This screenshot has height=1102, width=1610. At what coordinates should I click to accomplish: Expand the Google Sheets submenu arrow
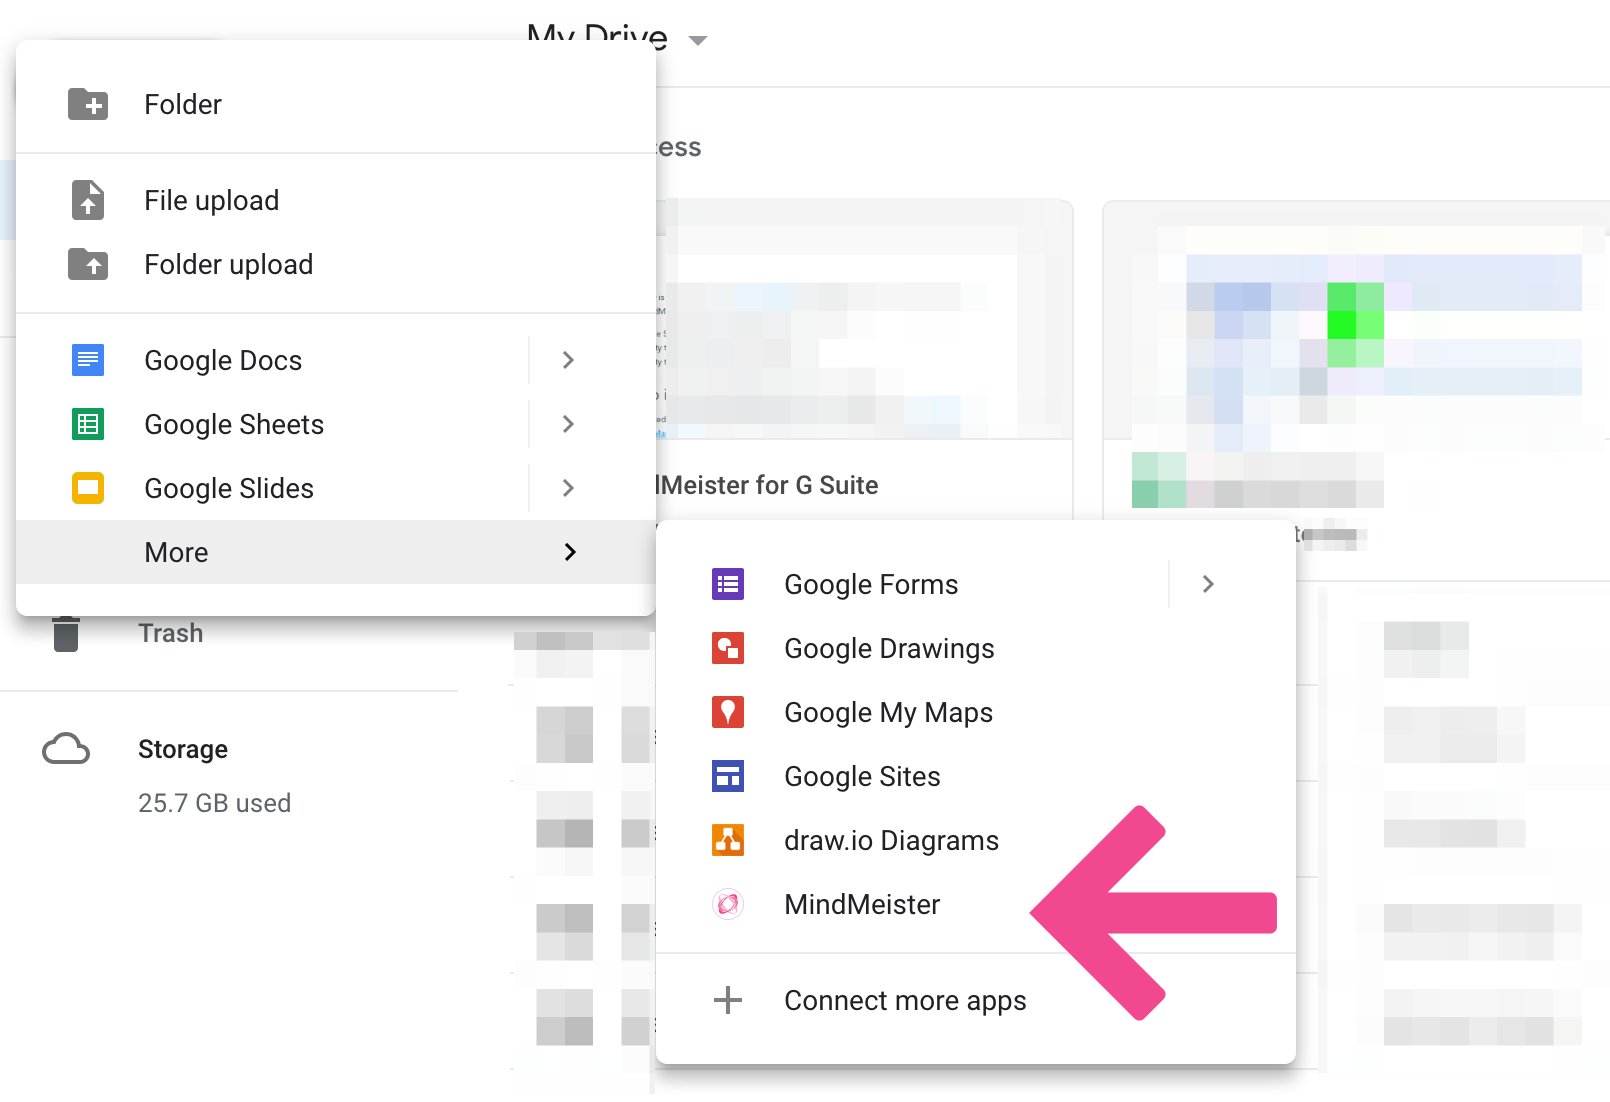(x=568, y=424)
